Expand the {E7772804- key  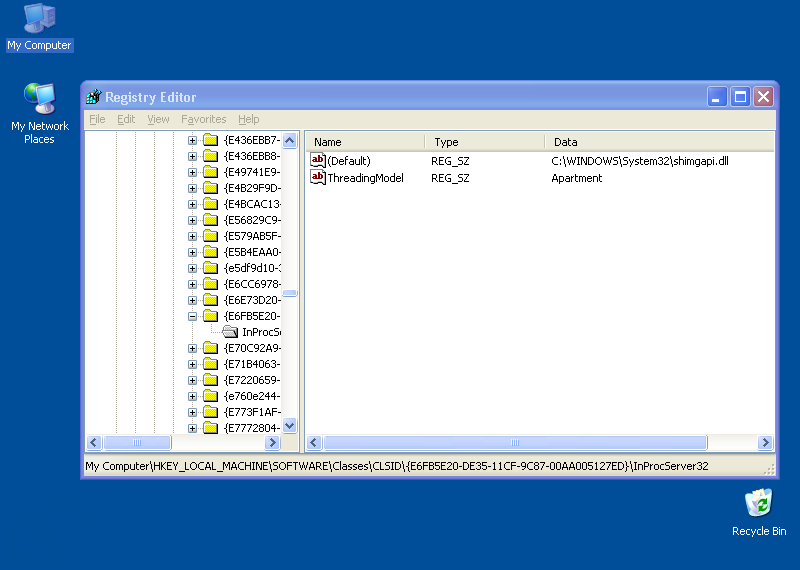click(192, 428)
